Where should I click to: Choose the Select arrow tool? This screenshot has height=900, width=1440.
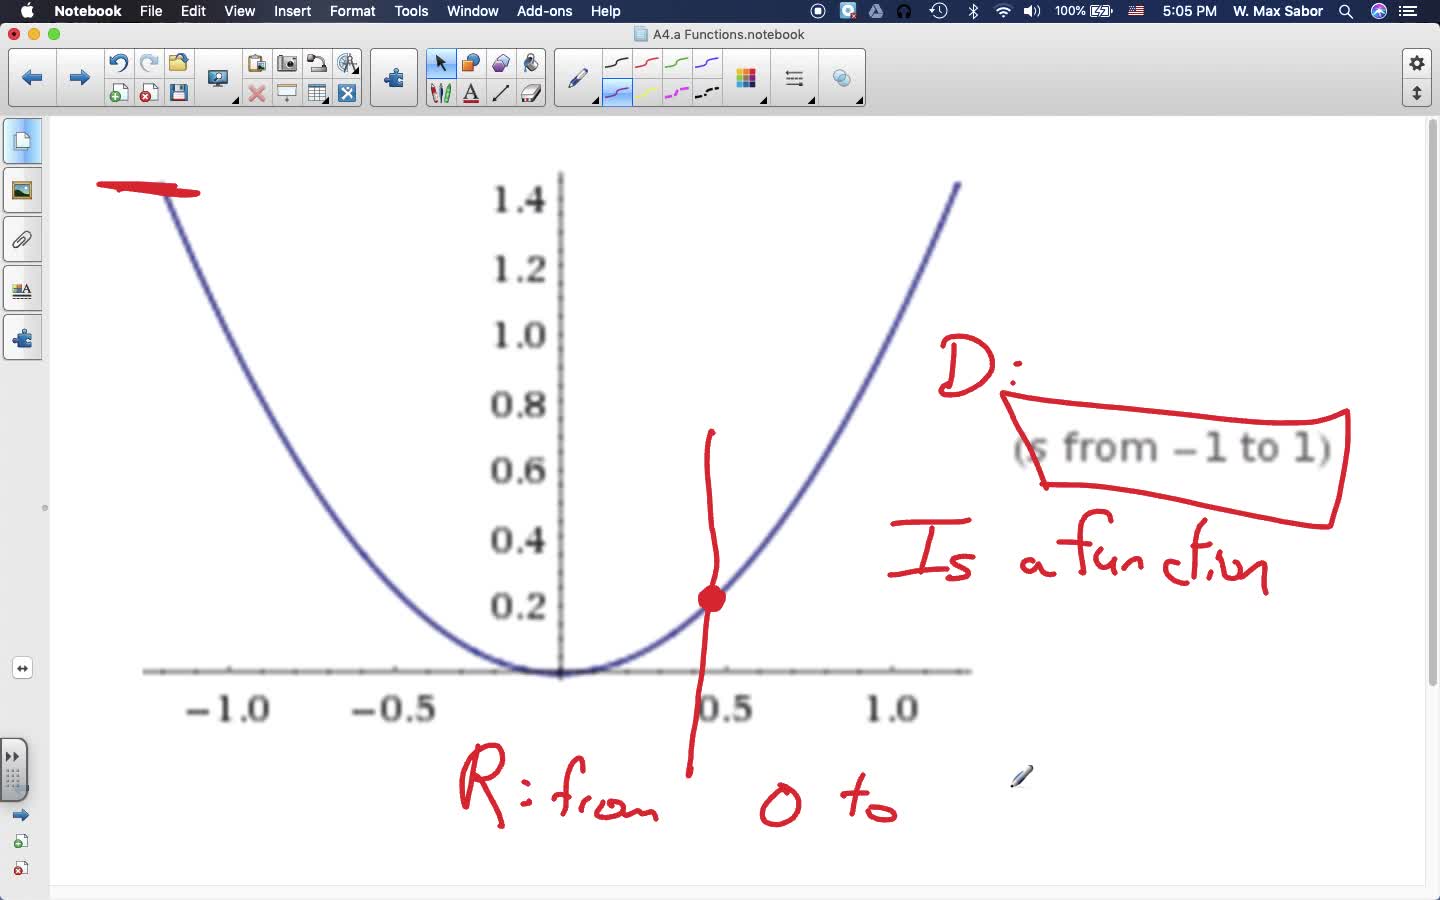pos(440,63)
